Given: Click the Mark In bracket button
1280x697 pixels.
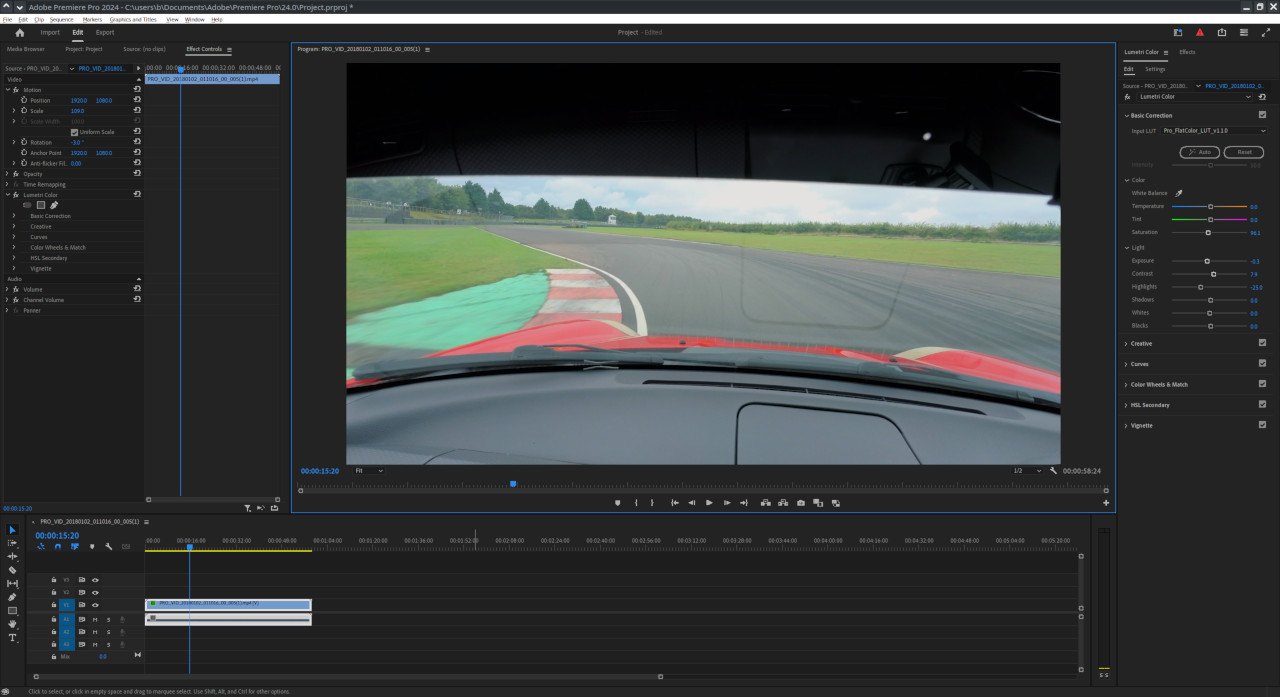Looking at the screenshot, I should (636, 503).
